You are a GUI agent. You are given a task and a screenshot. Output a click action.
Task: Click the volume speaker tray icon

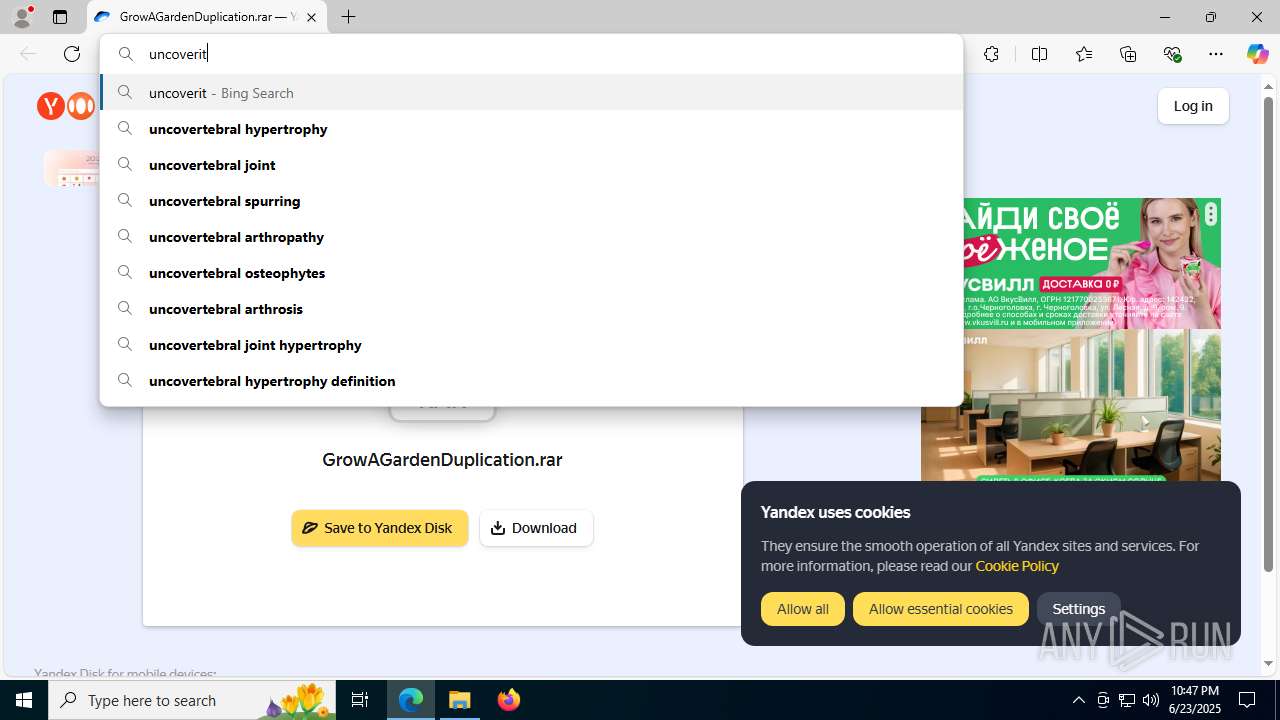point(1151,700)
